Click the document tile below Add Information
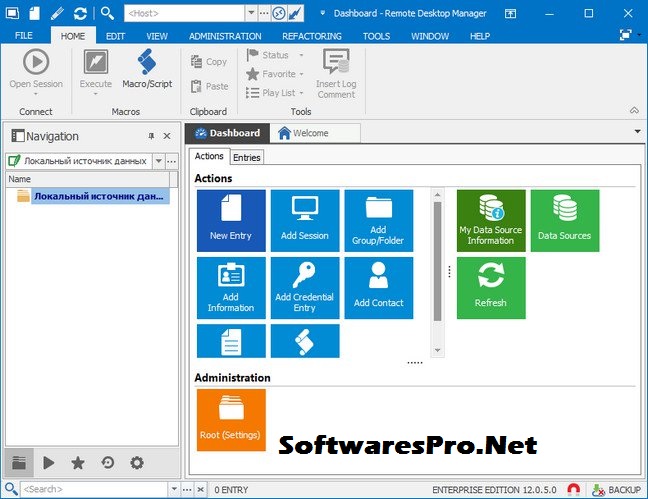Viewport: 648px width, 499px height. (x=231, y=341)
